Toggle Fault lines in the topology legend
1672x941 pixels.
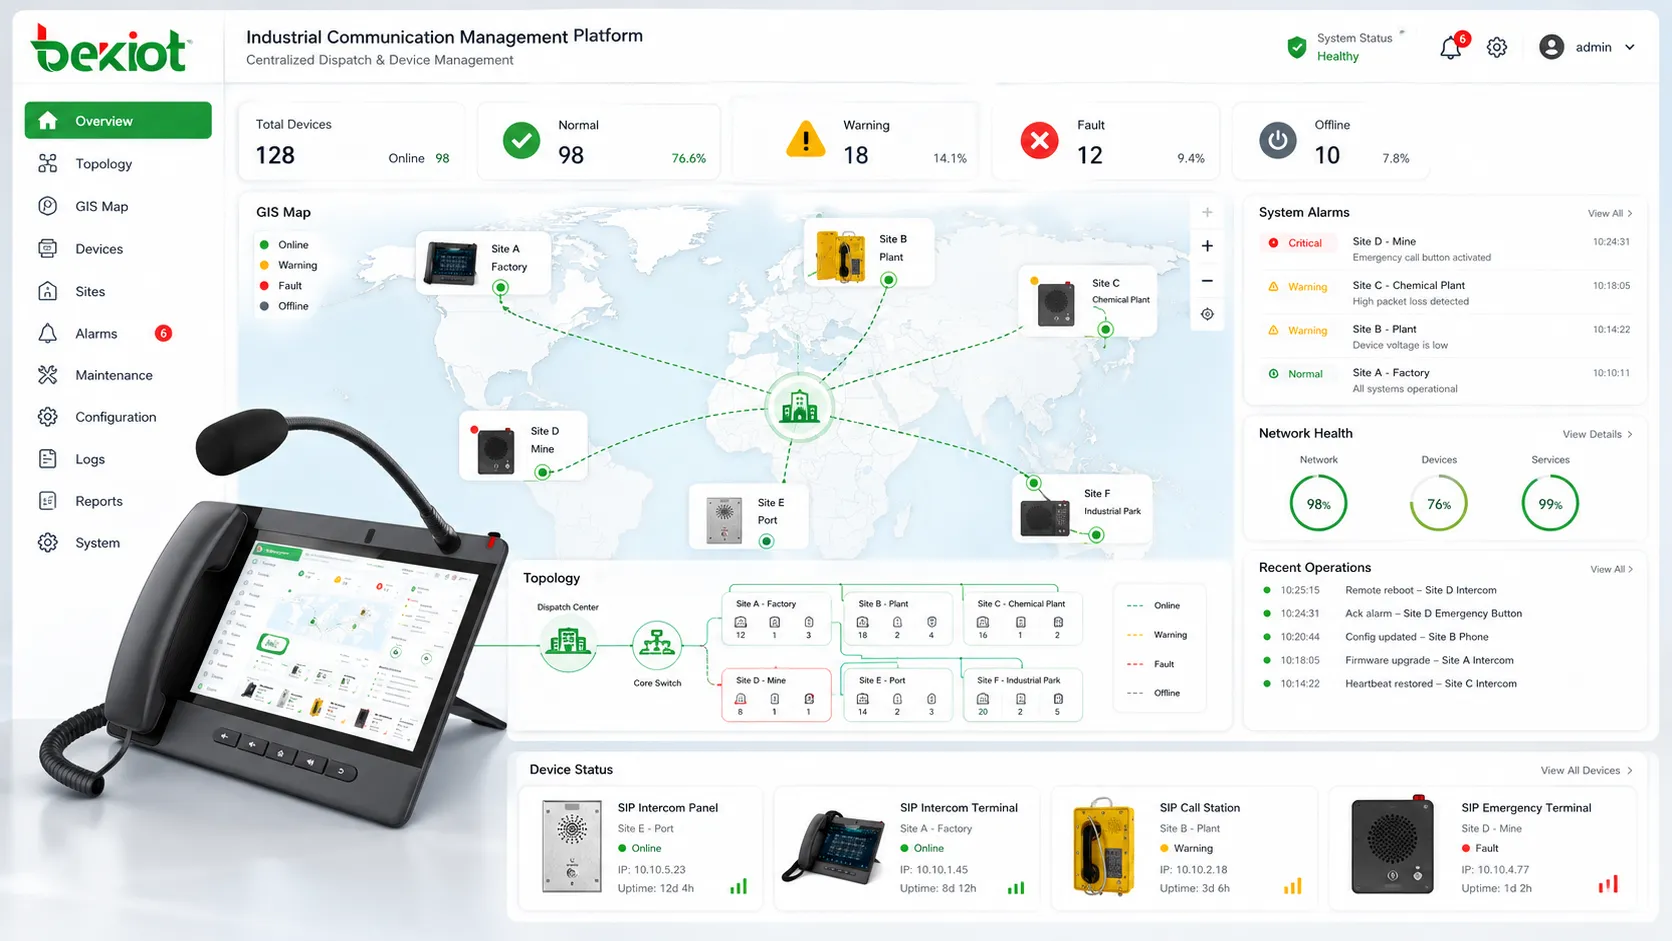[1150, 664]
